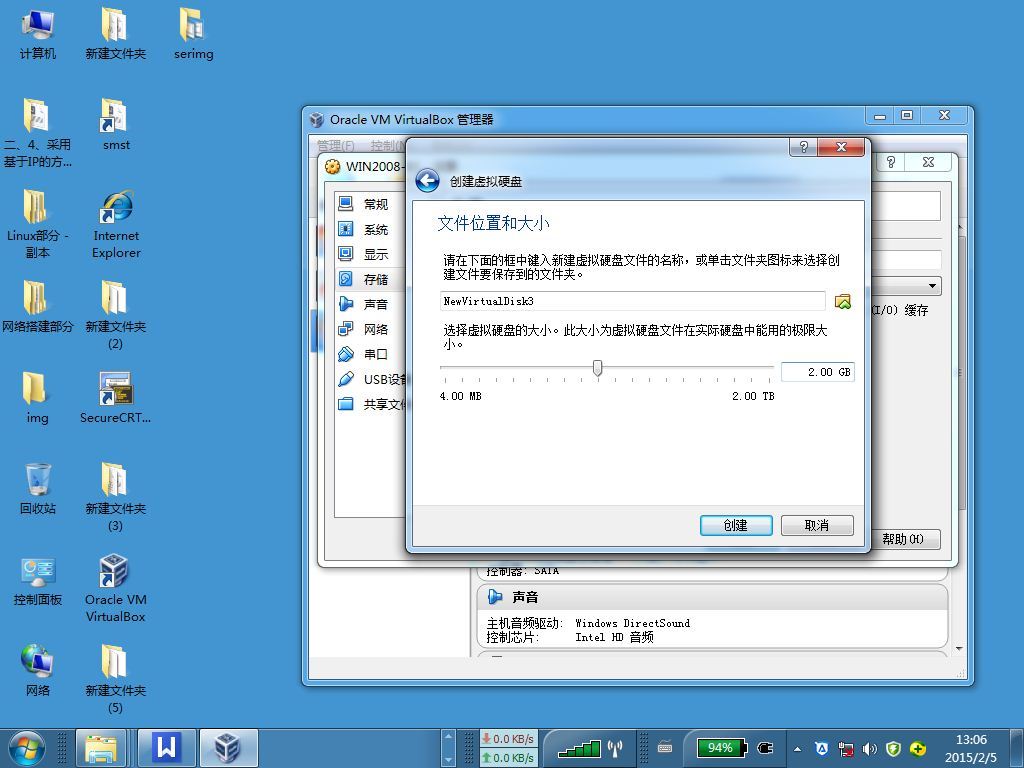Click the 2.00 TB slider maximum label
Screen dimensions: 1024x768
753,396
